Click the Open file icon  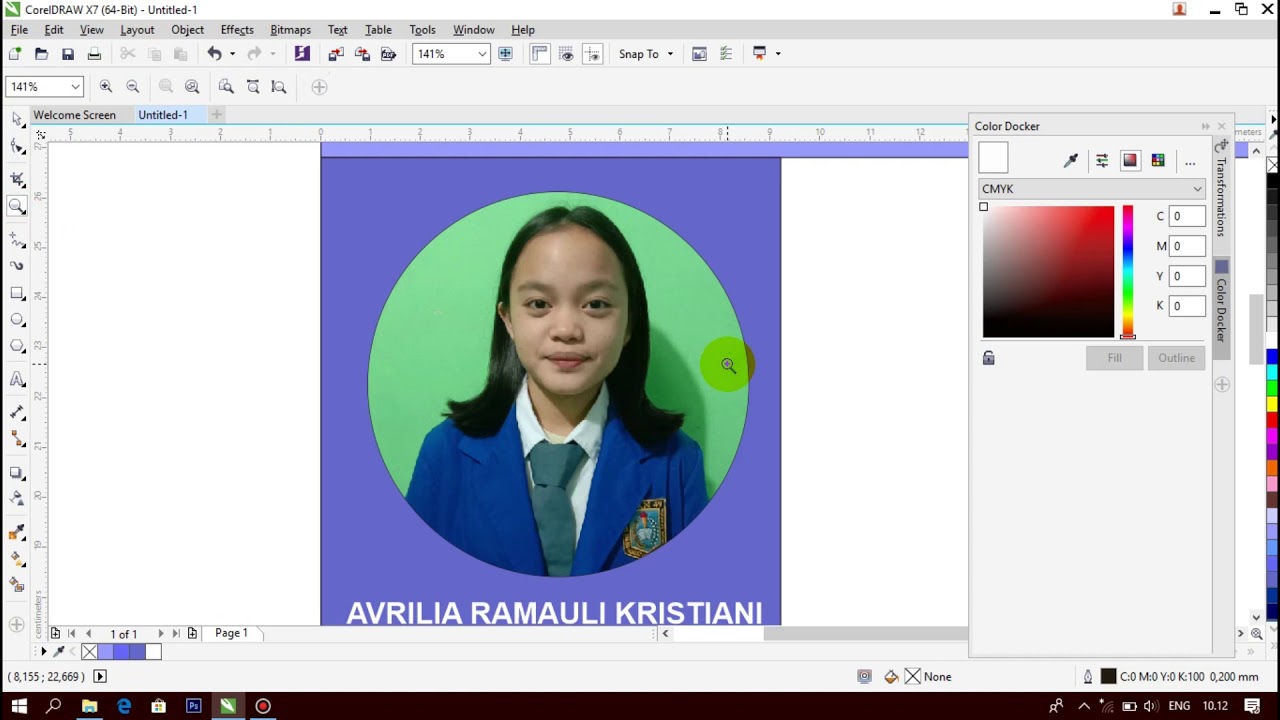point(41,54)
